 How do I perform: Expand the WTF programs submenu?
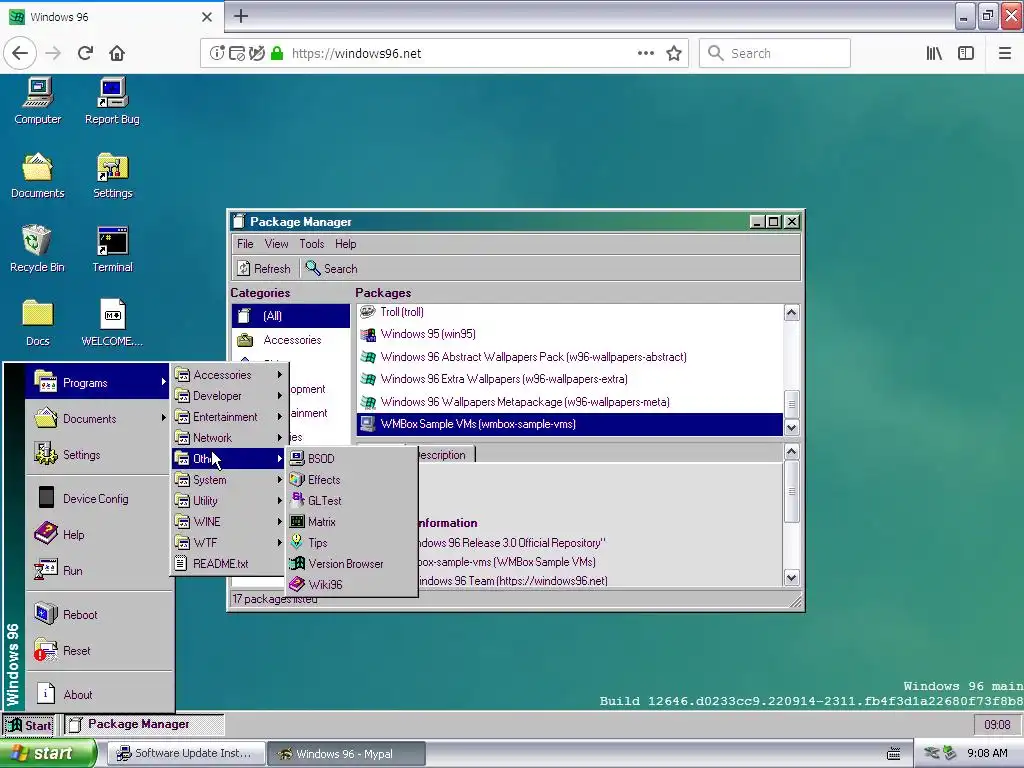click(x=229, y=542)
